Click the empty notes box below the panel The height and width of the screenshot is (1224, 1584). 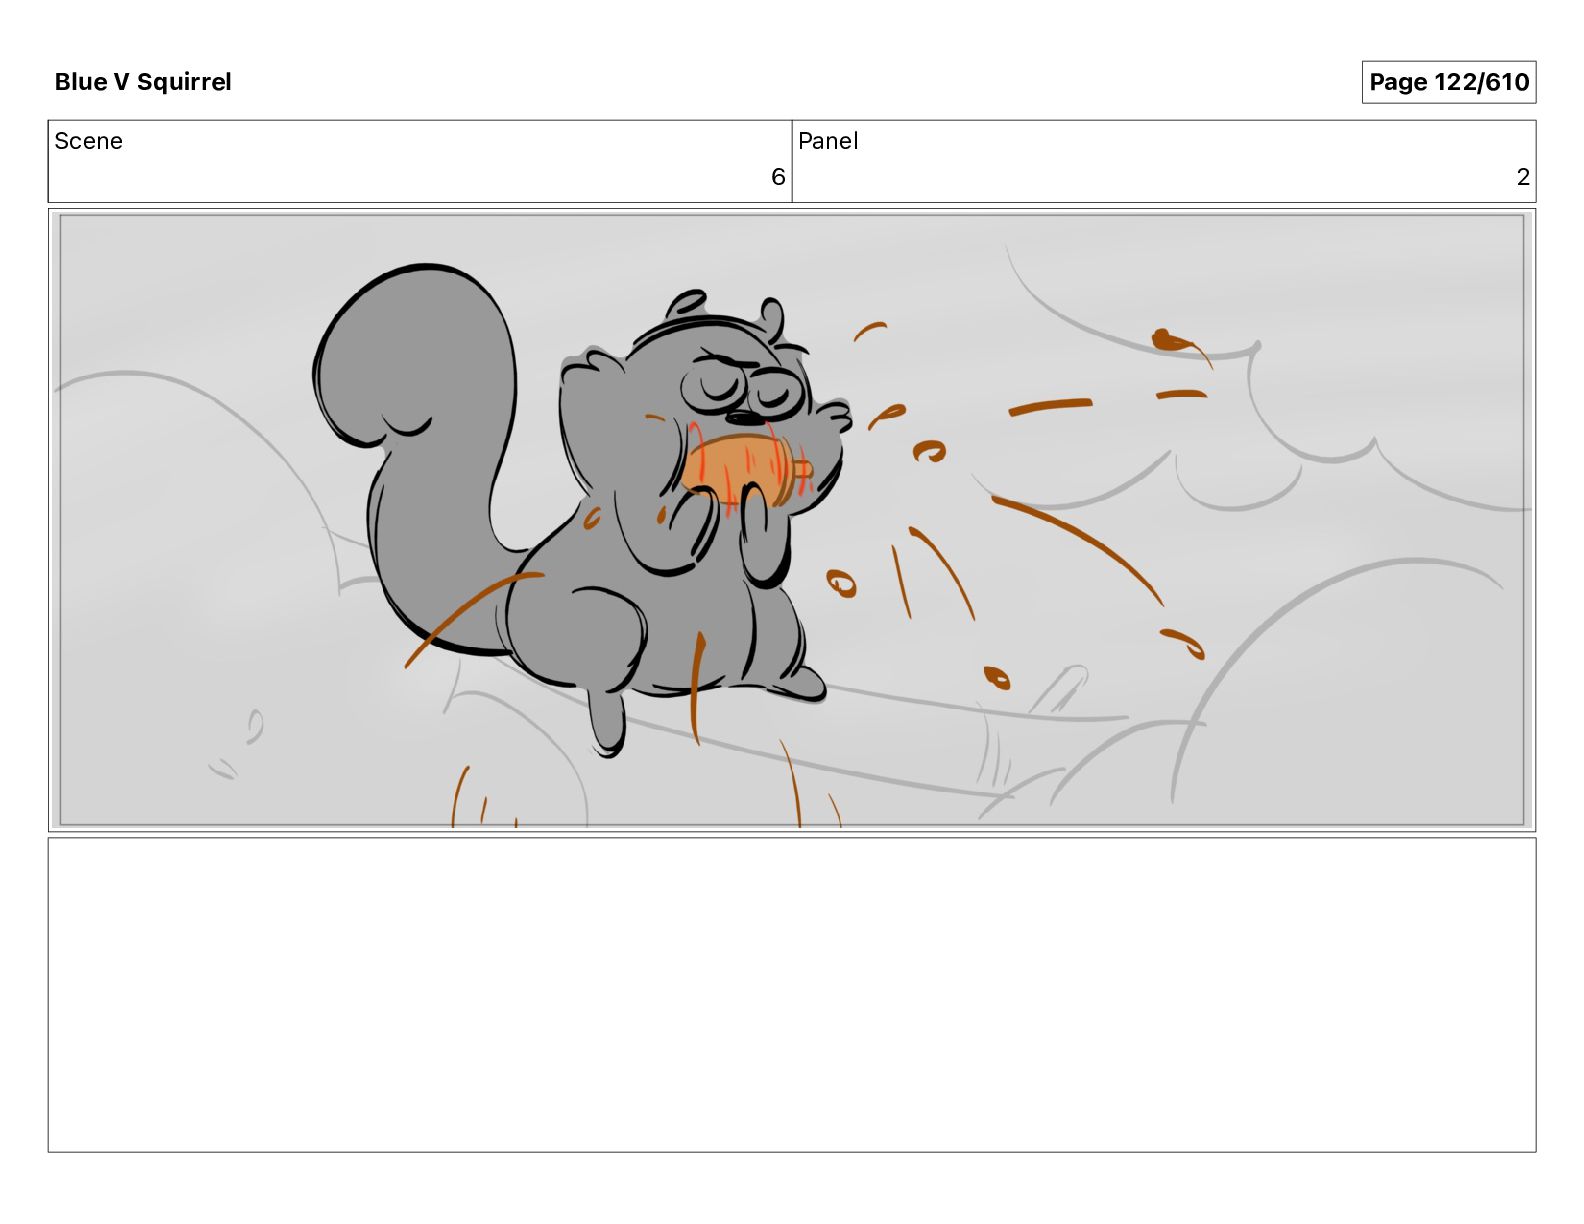(792, 995)
